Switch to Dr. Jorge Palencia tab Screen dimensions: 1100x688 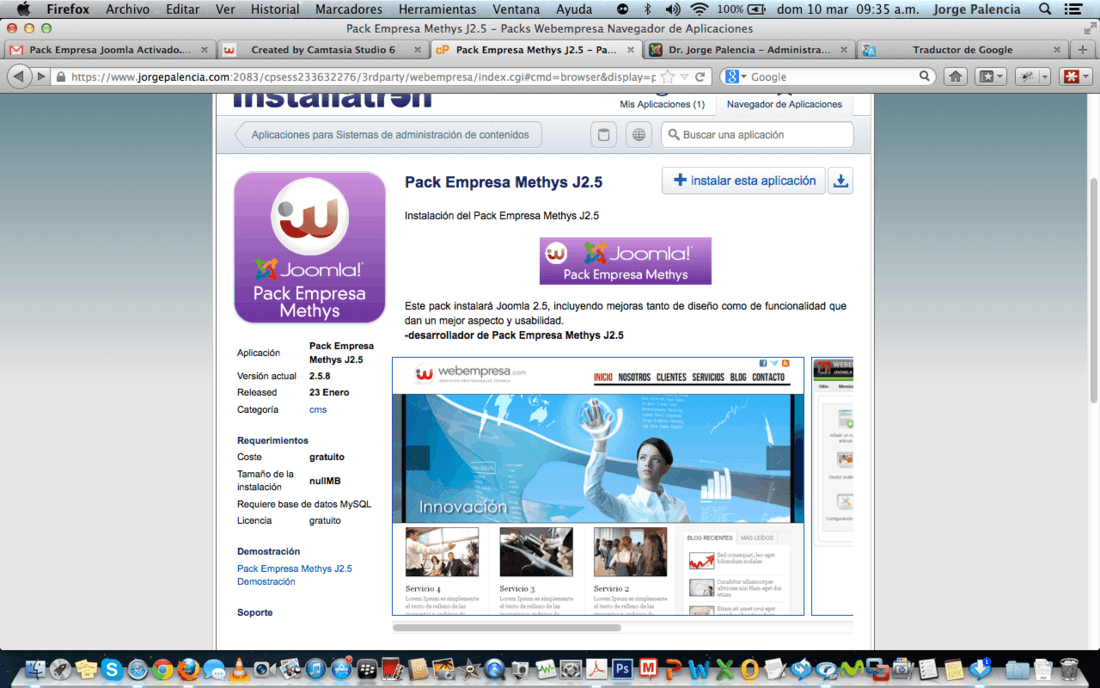tap(749, 50)
